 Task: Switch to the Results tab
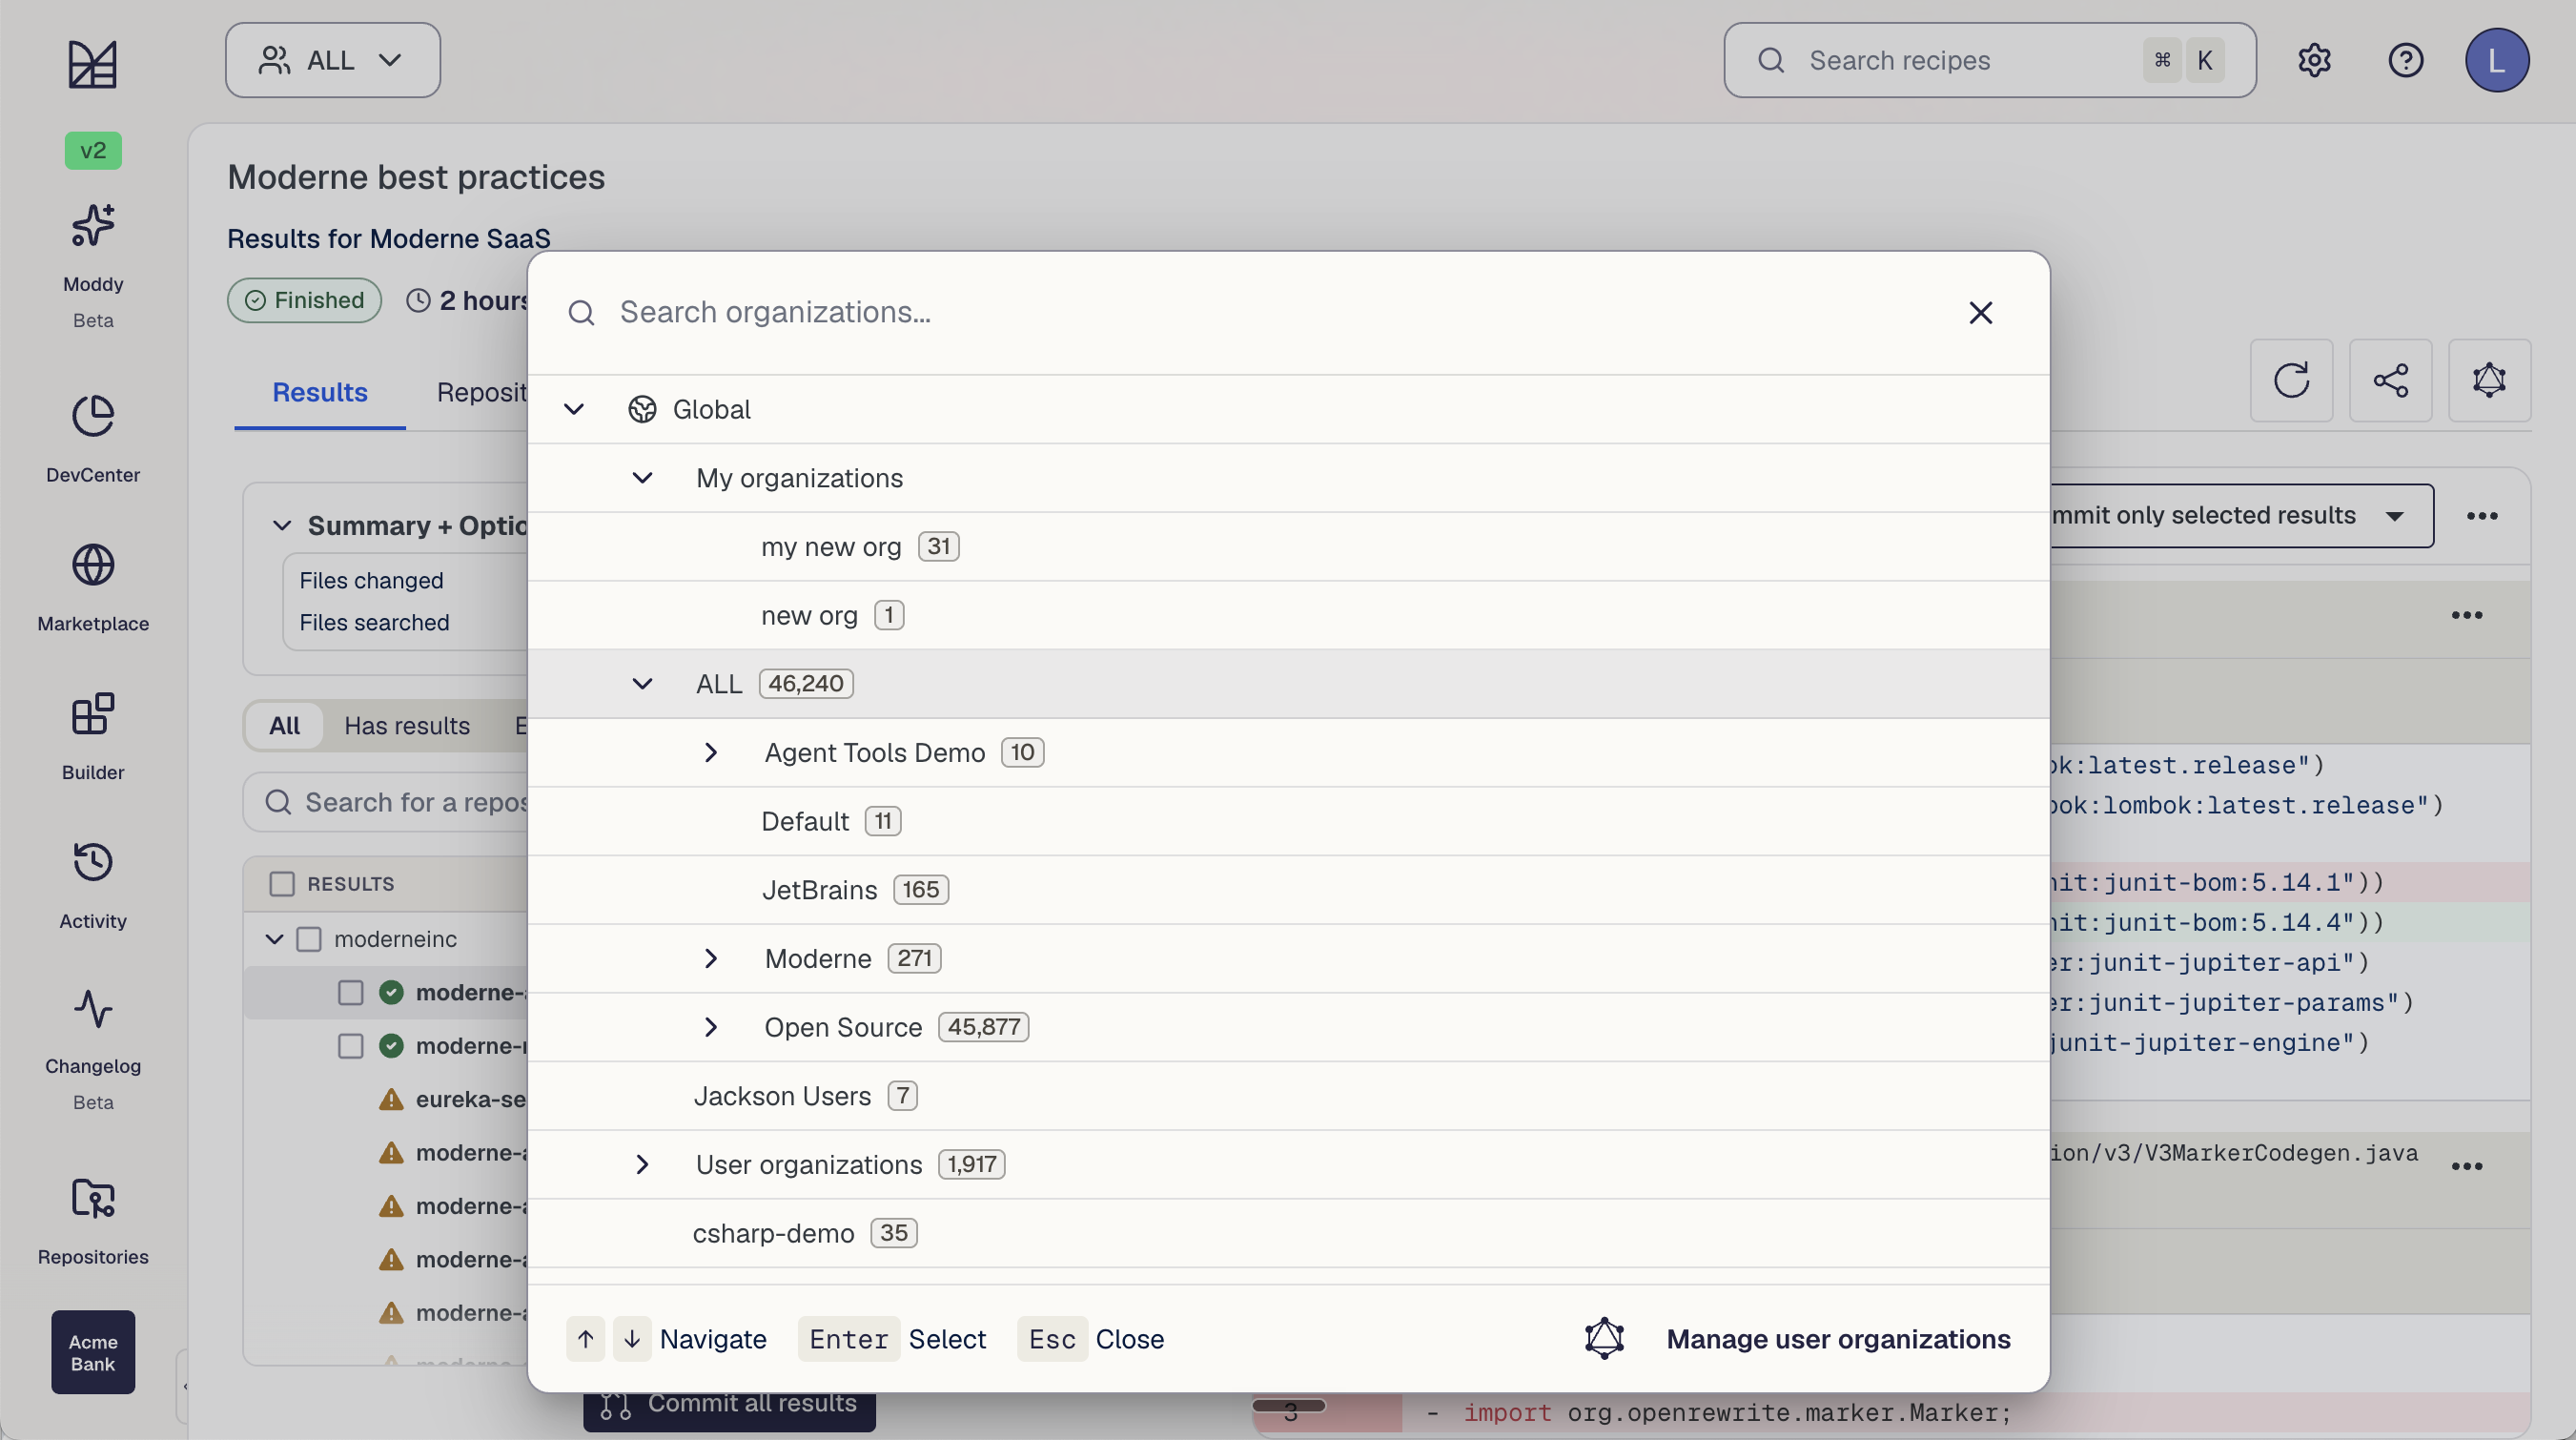pyautogui.click(x=320, y=392)
